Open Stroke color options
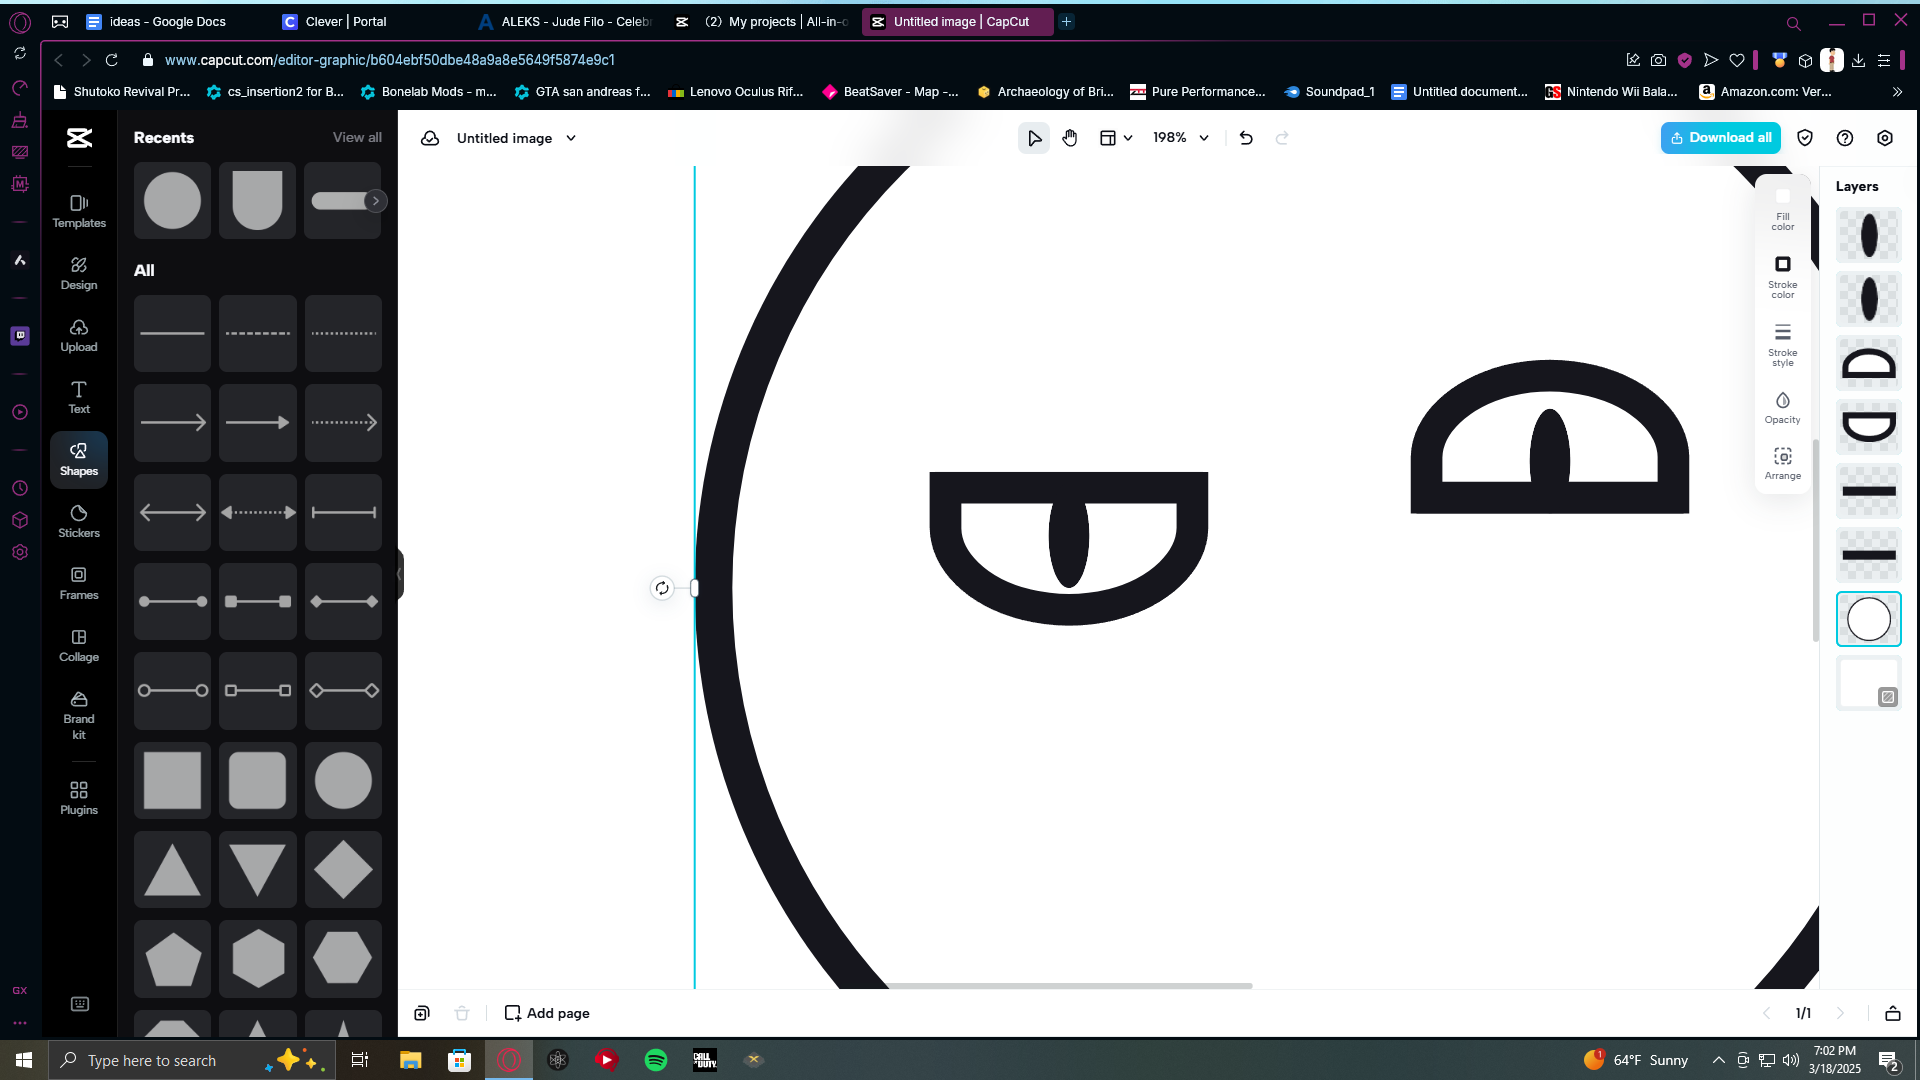Viewport: 1920px width, 1080px height. click(x=1783, y=276)
